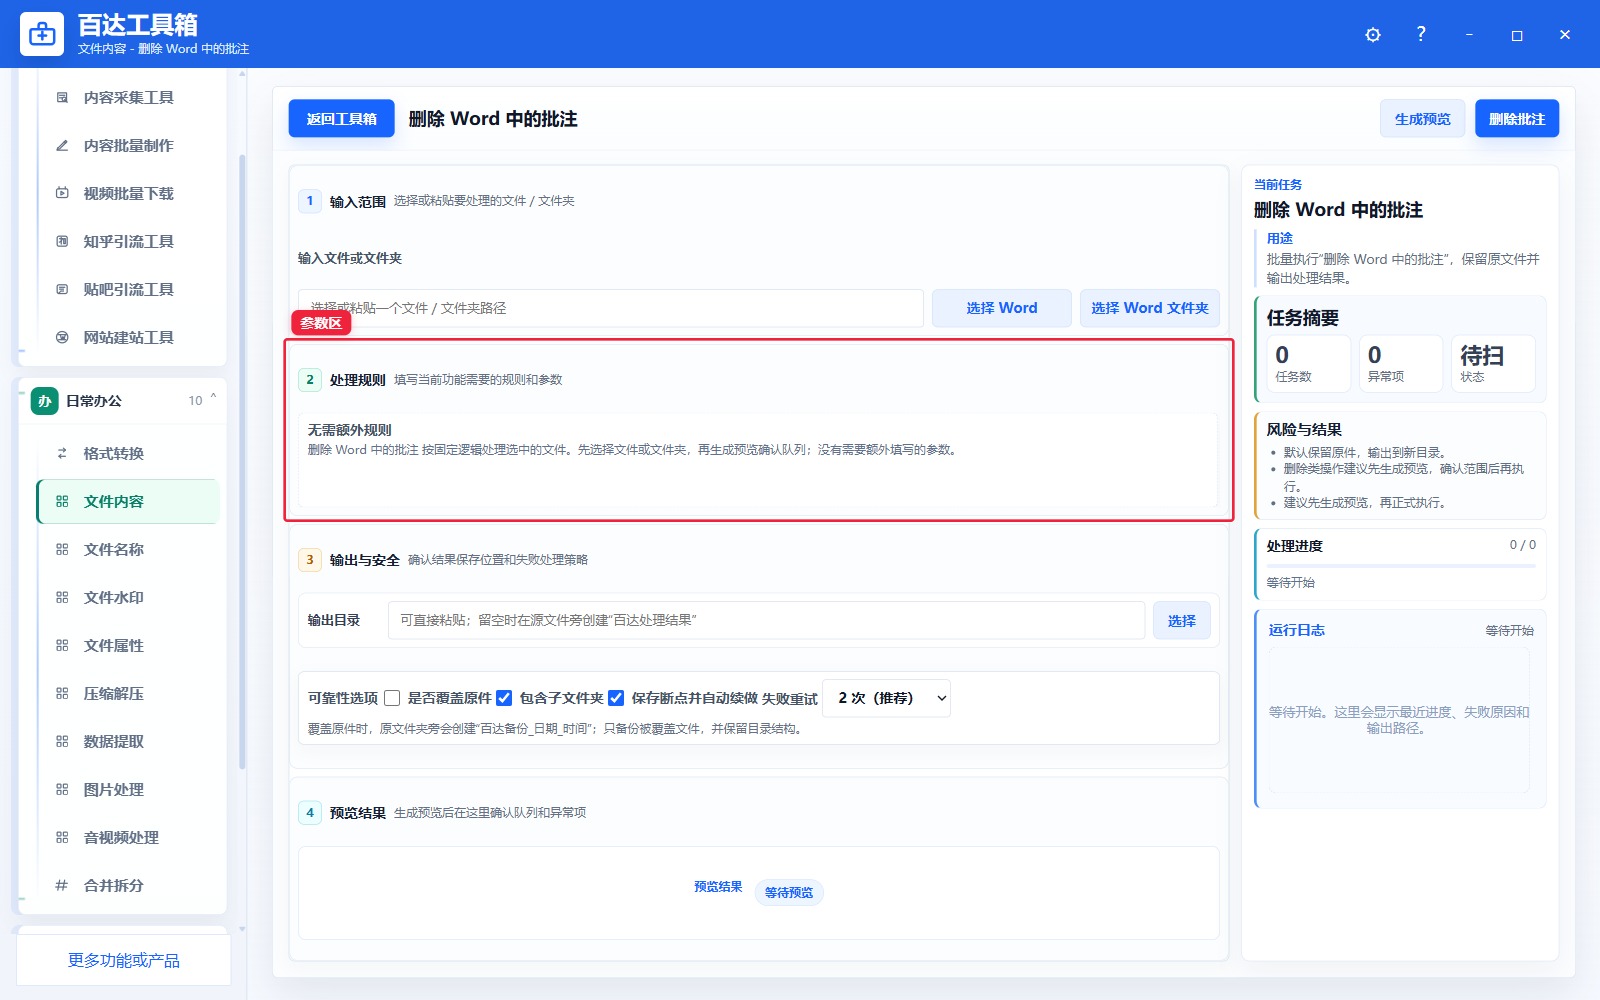The image size is (1600, 1000).
Task: Click the 文件内容 grid icon
Action: click(62, 501)
